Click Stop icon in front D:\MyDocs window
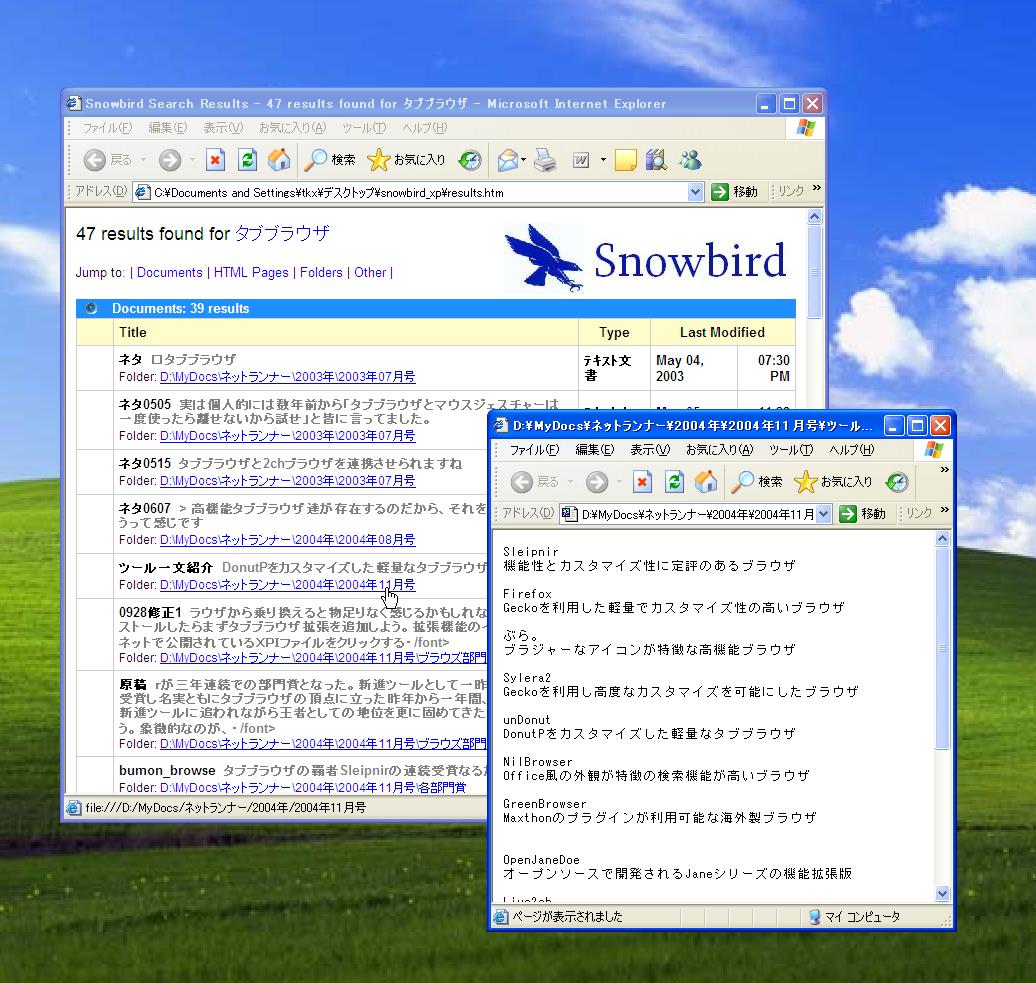 click(642, 482)
